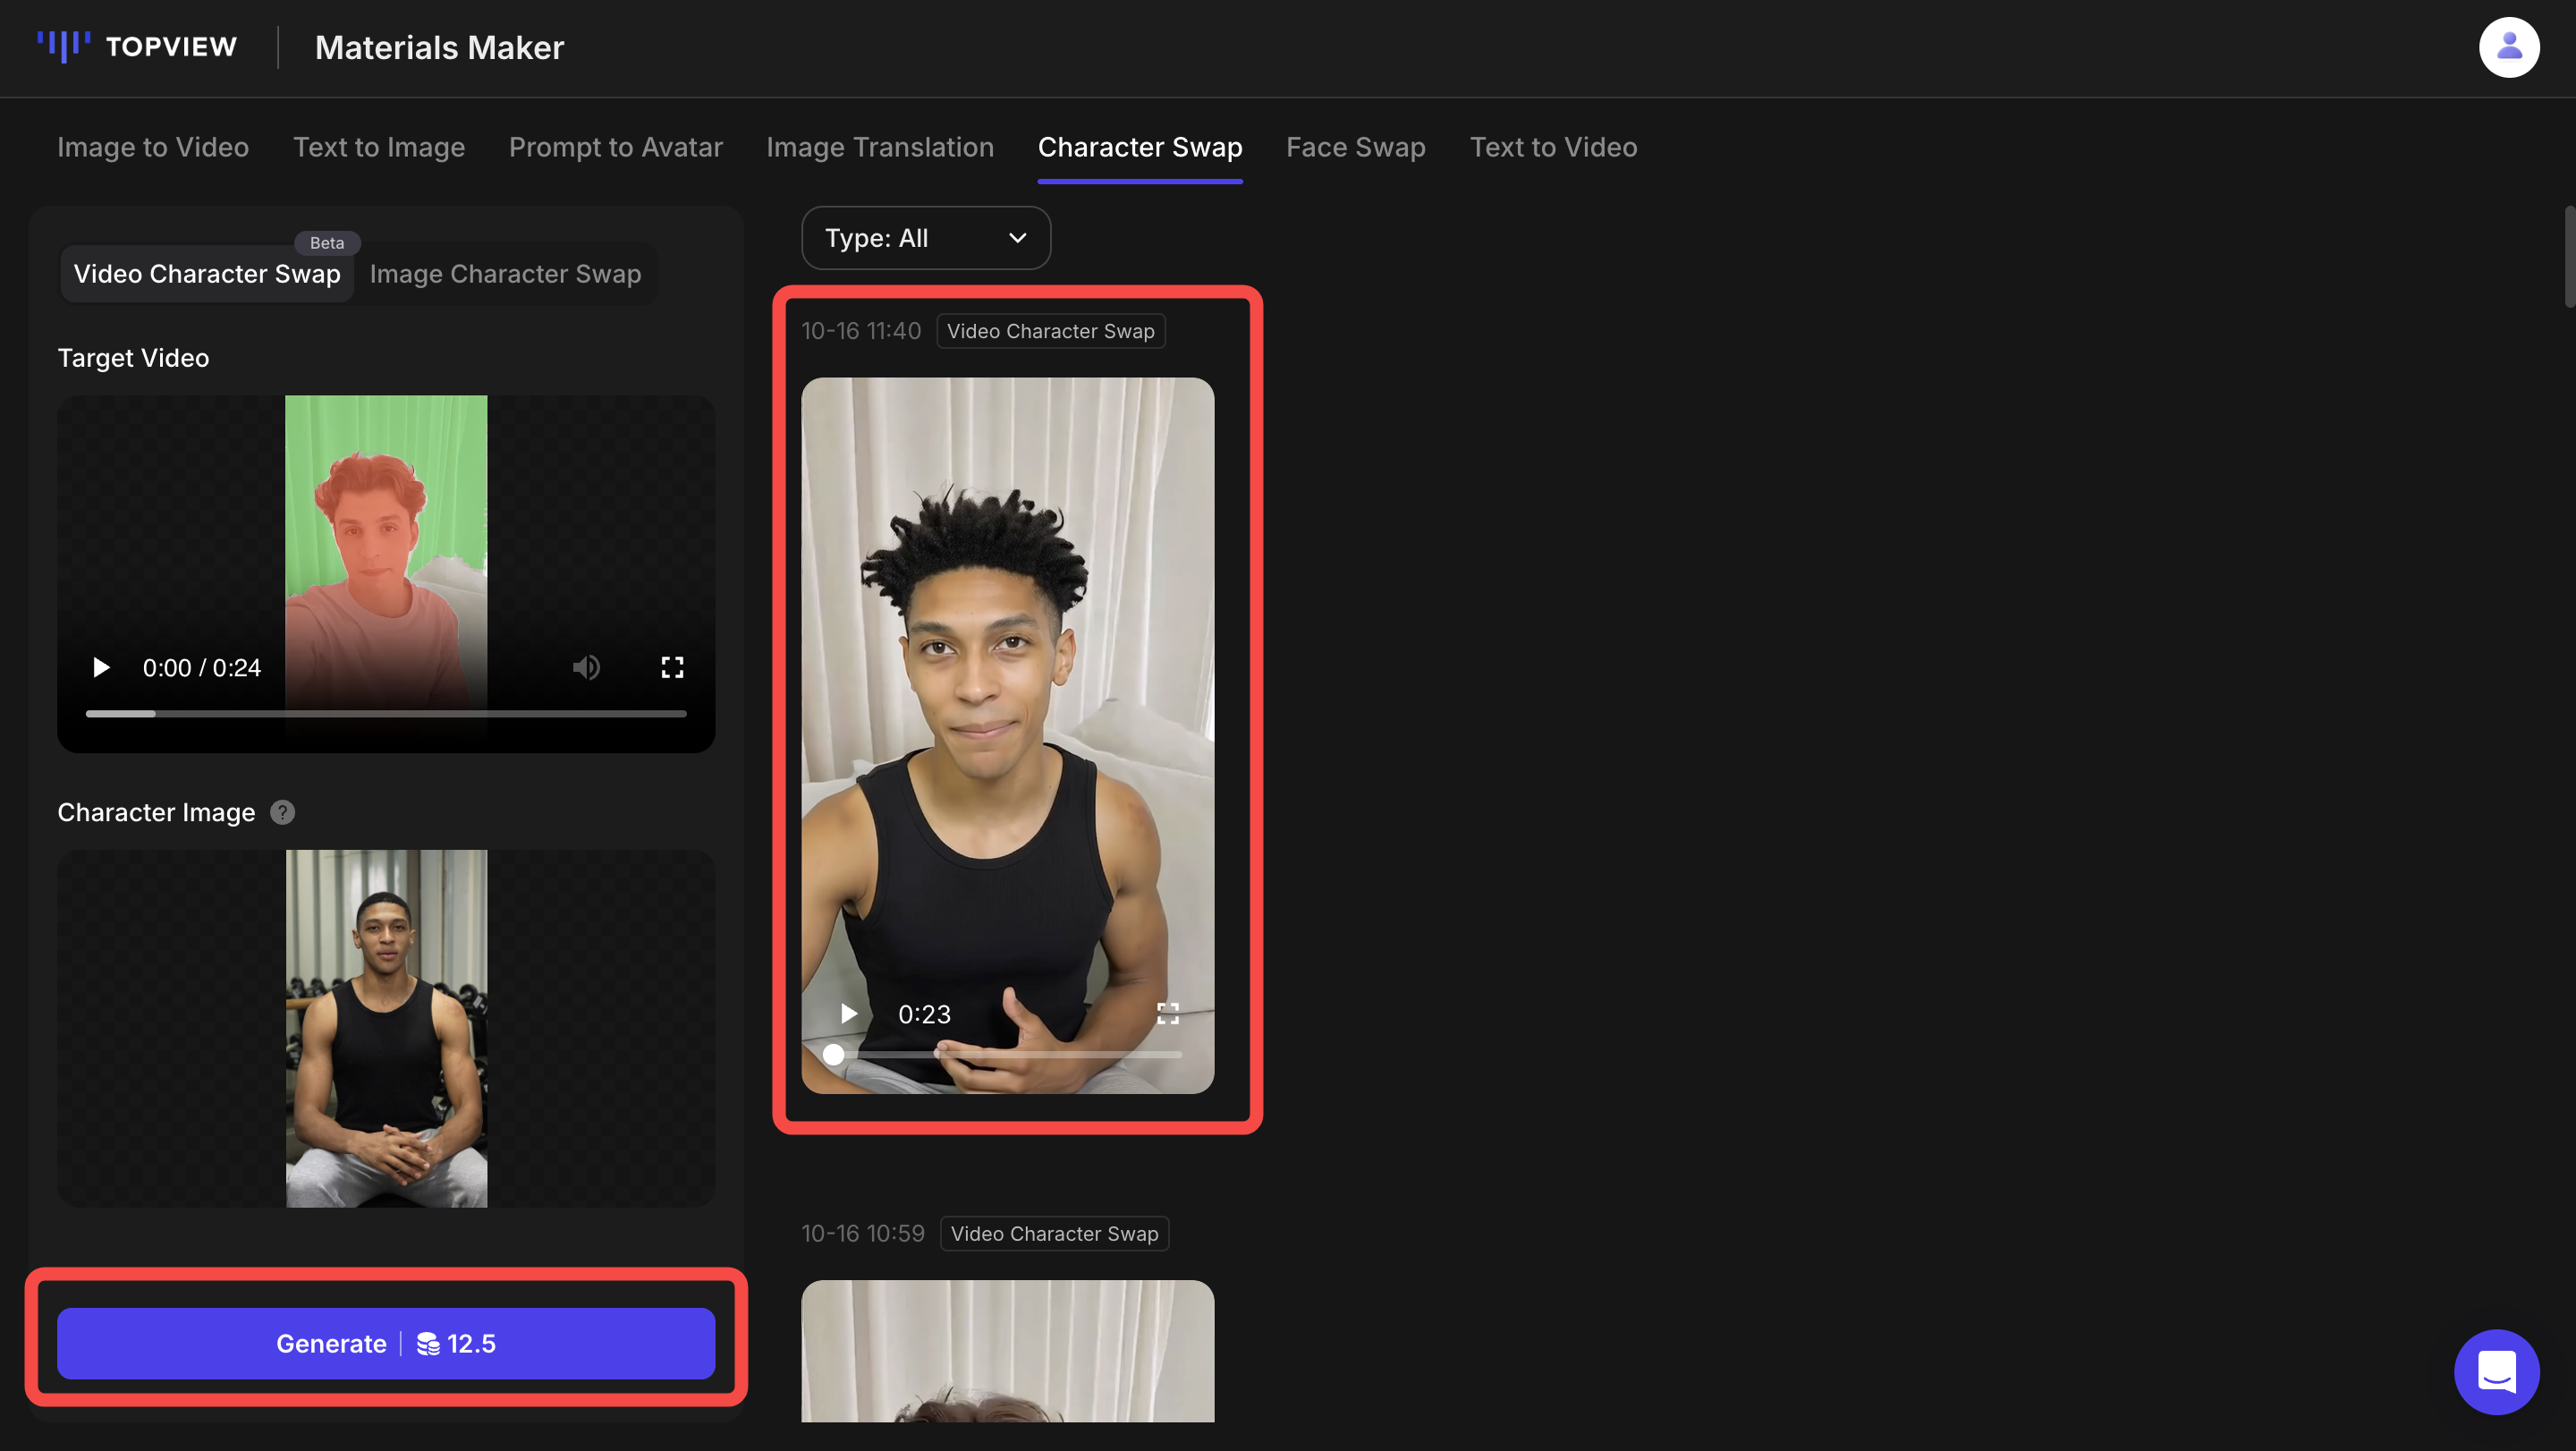Play the generated Video Character Swap result
This screenshot has height=1451, width=2576.
click(x=849, y=1013)
